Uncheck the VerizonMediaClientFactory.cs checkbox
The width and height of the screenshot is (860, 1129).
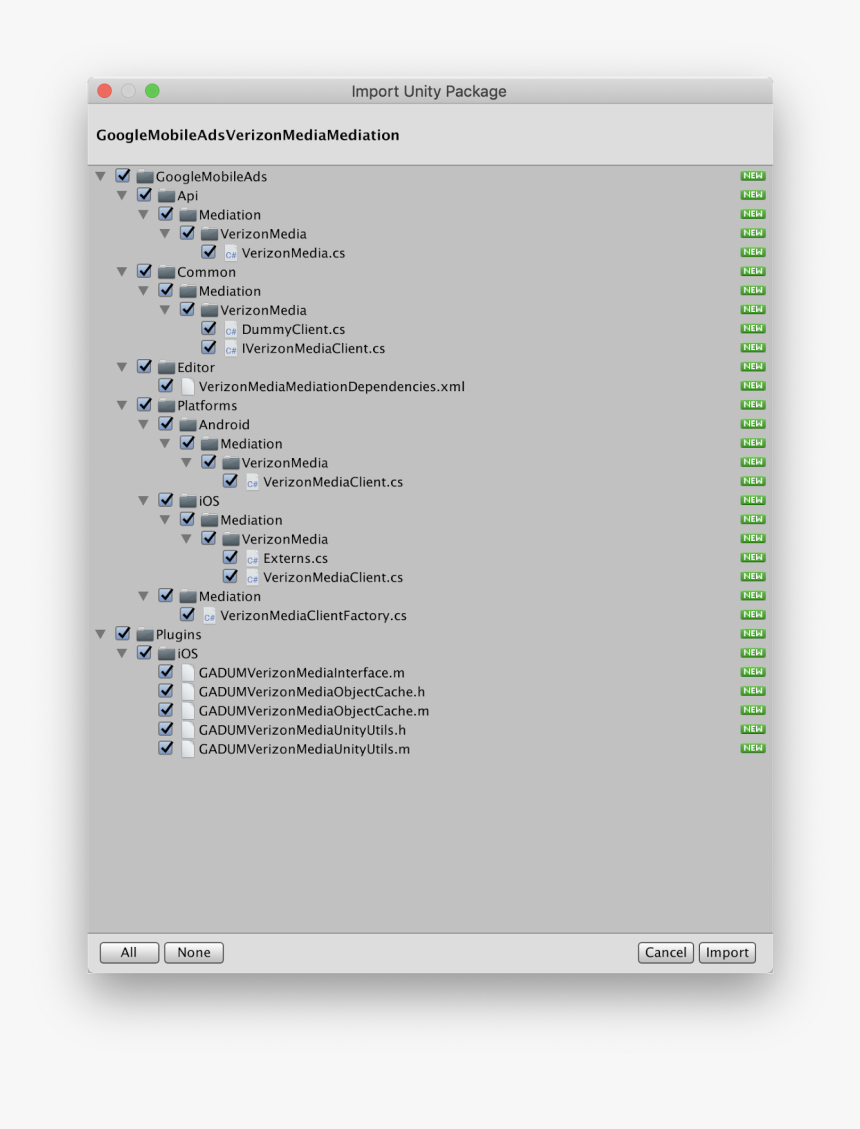[x=187, y=615]
